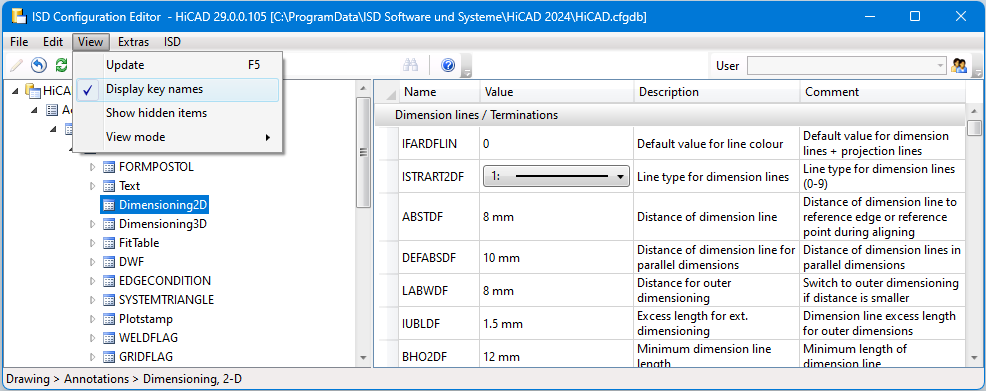The height and width of the screenshot is (391, 986).
Task: Click the pencil edit toolbar icon
Action: coord(16,65)
